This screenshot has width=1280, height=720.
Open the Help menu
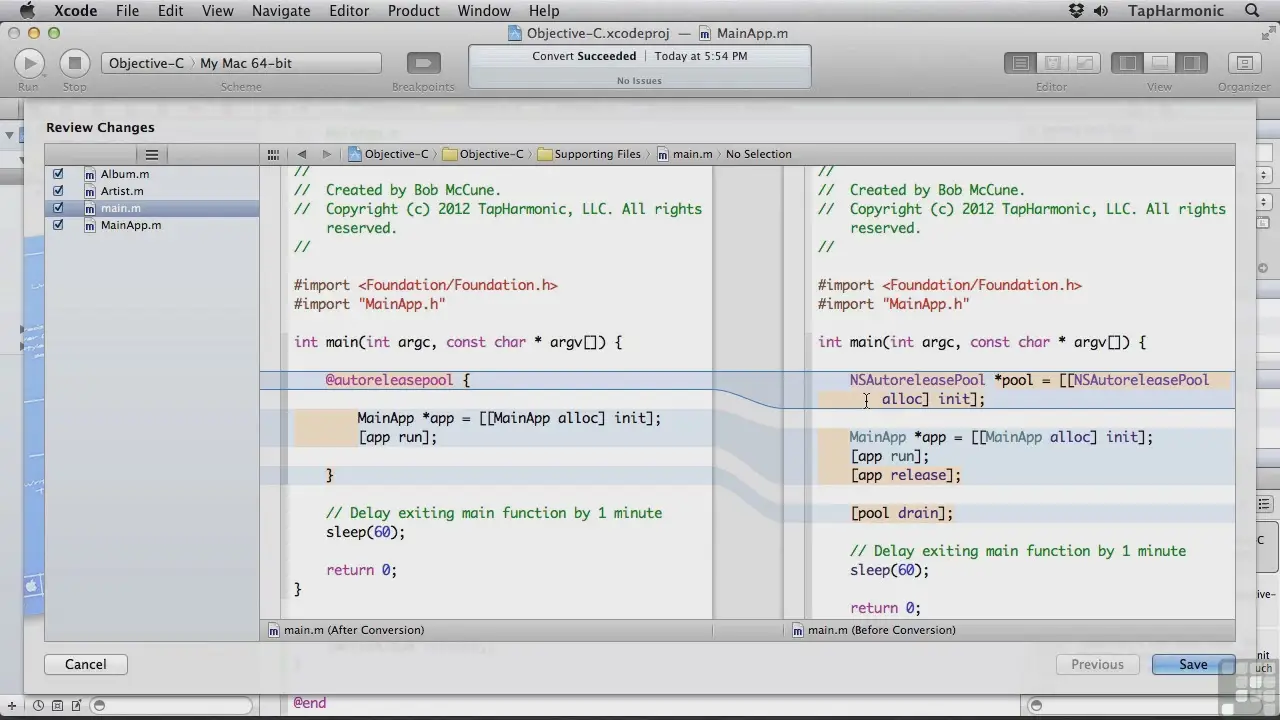coord(544,11)
